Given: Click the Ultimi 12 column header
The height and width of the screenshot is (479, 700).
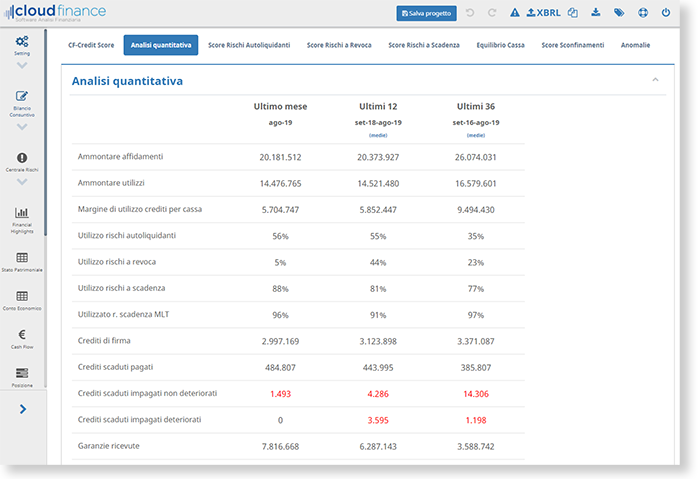Looking at the screenshot, I should click(378, 106).
